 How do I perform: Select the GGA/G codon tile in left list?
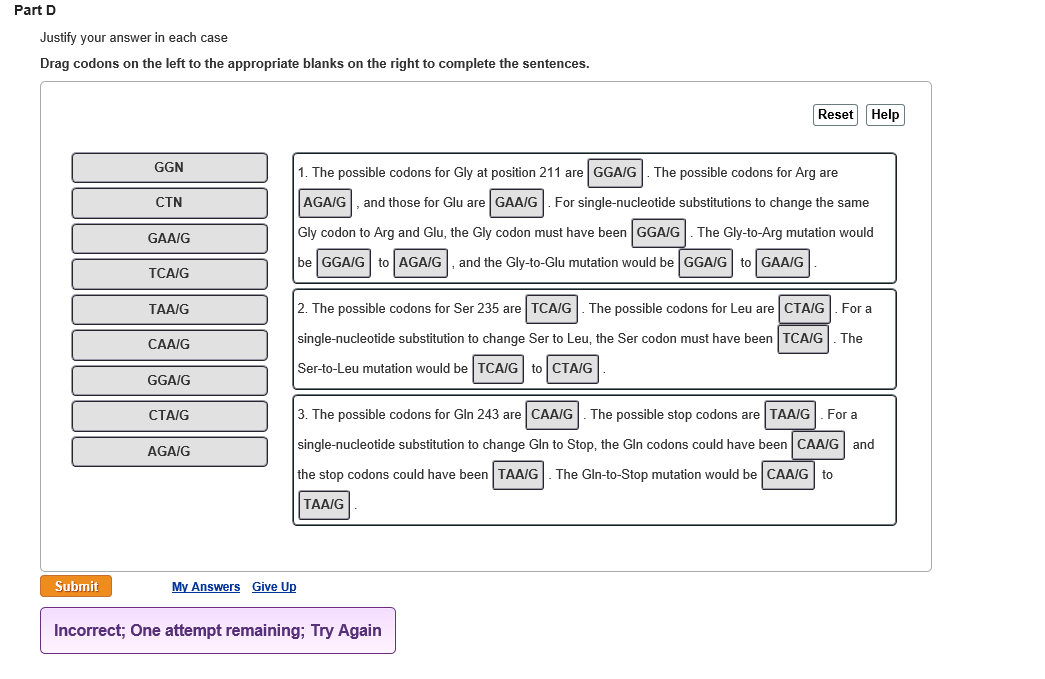click(x=169, y=380)
